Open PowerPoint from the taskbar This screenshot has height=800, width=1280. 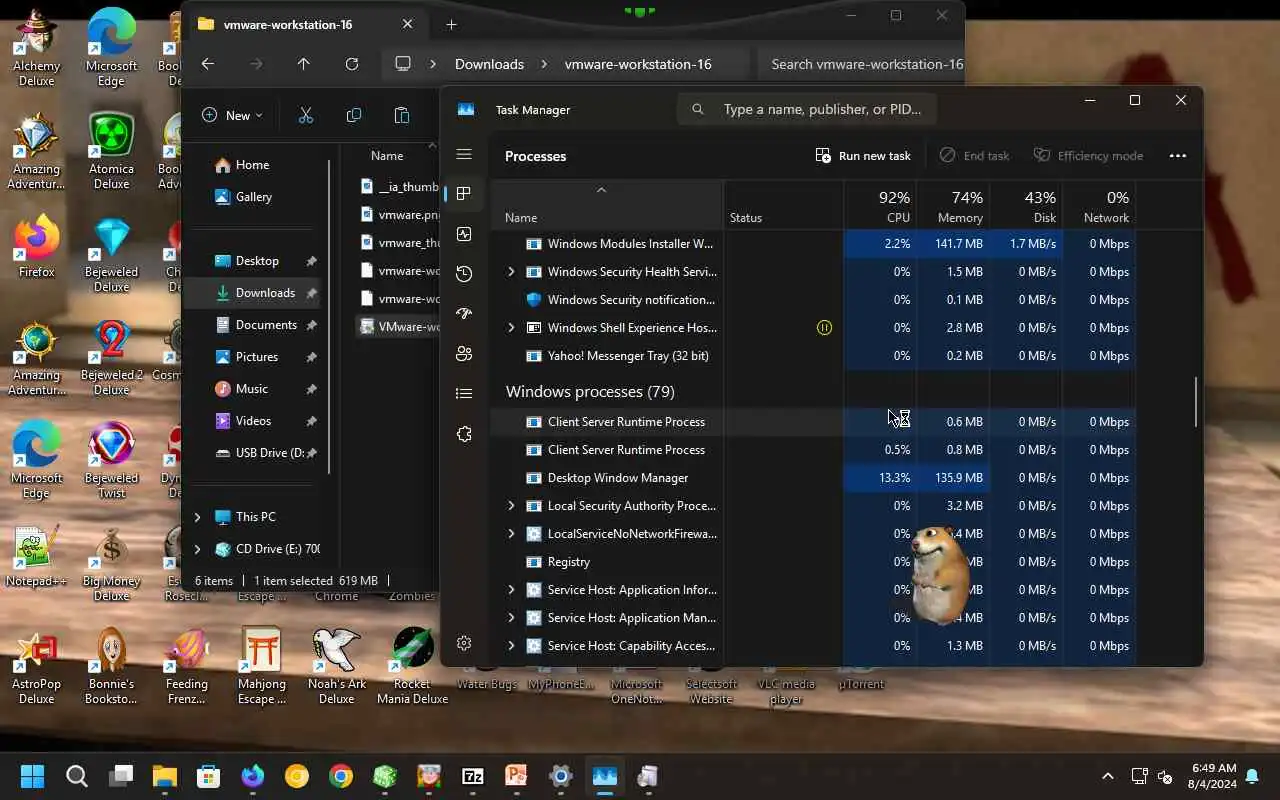tap(517, 776)
